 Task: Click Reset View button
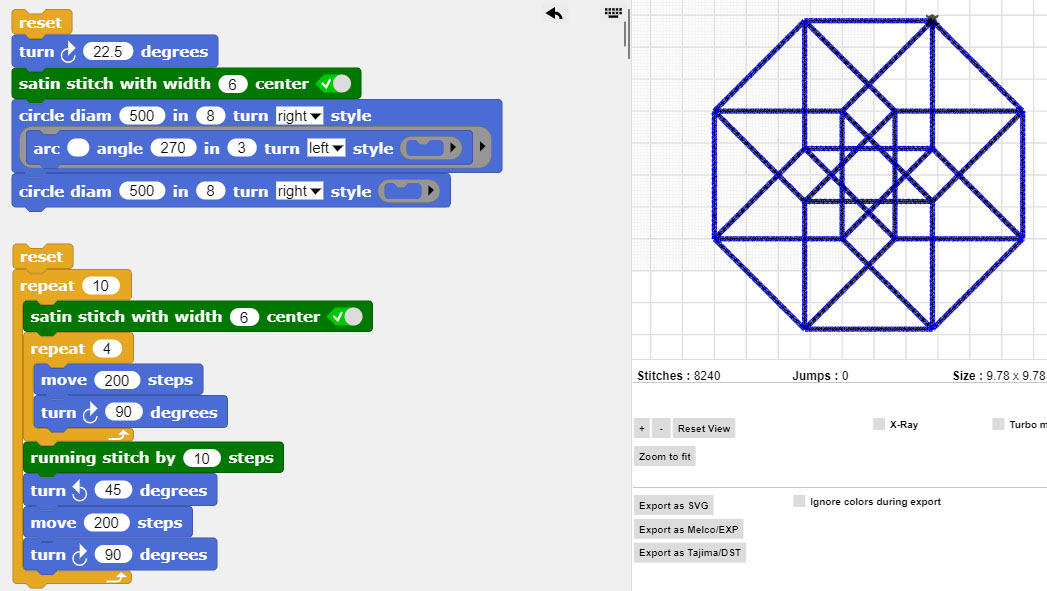tap(704, 428)
